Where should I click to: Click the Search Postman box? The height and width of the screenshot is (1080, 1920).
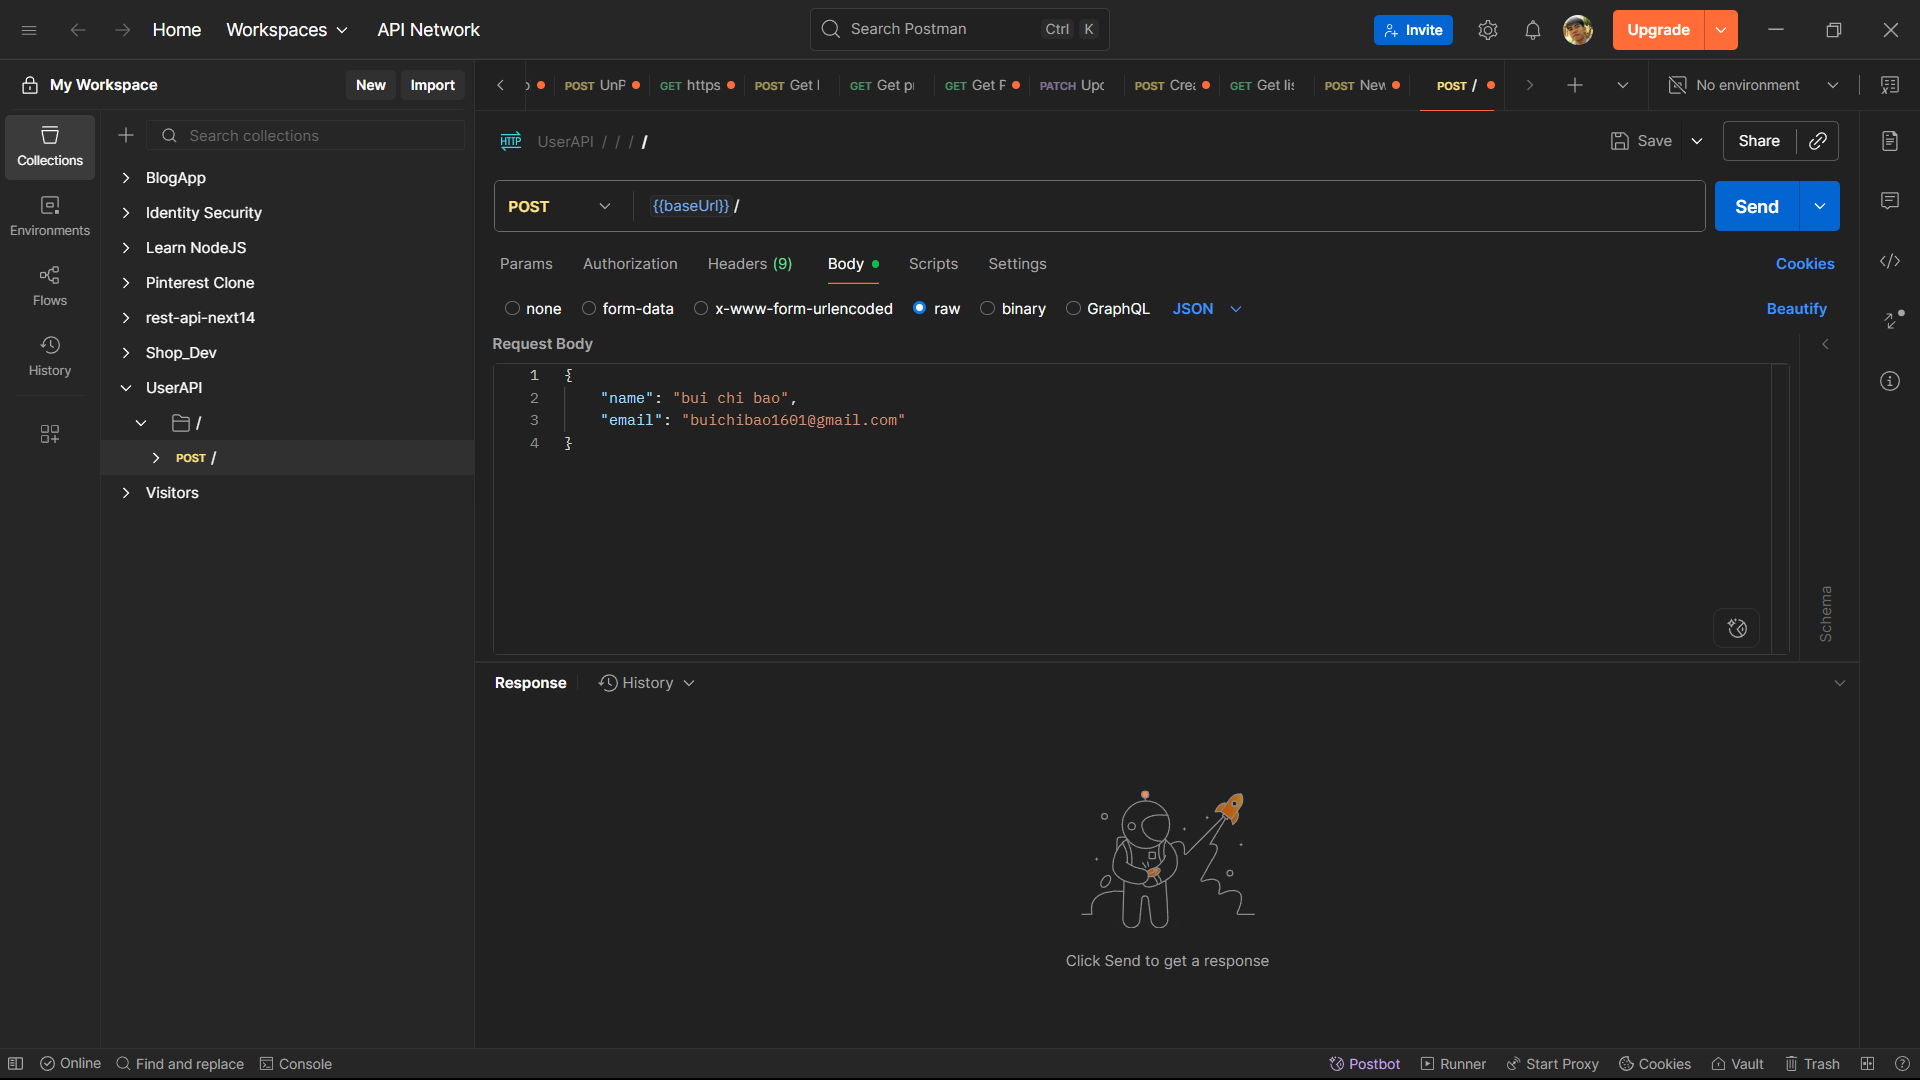pyautogui.click(x=959, y=30)
